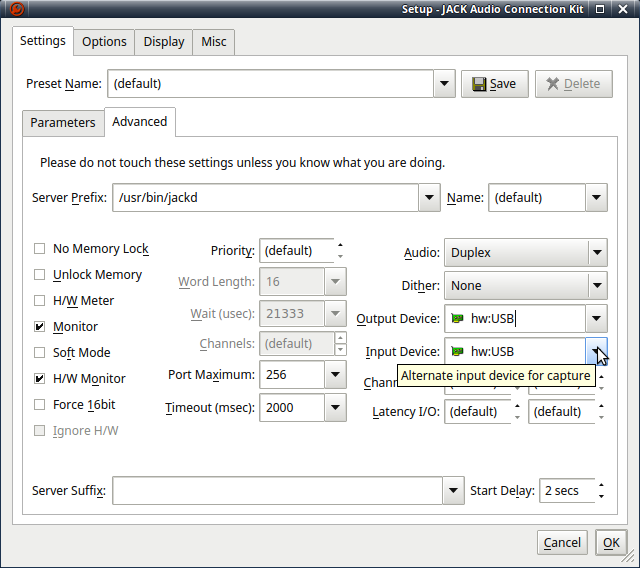
Task: Uncheck the Monitor checkbox
Action: tap(39, 326)
